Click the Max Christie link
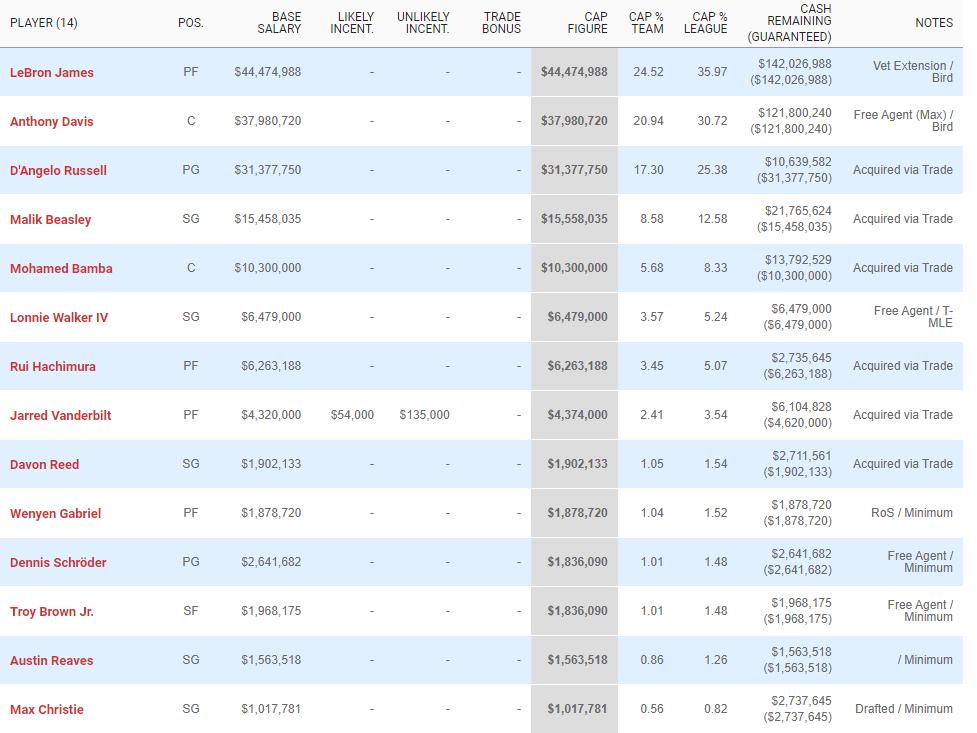 point(47,709)
